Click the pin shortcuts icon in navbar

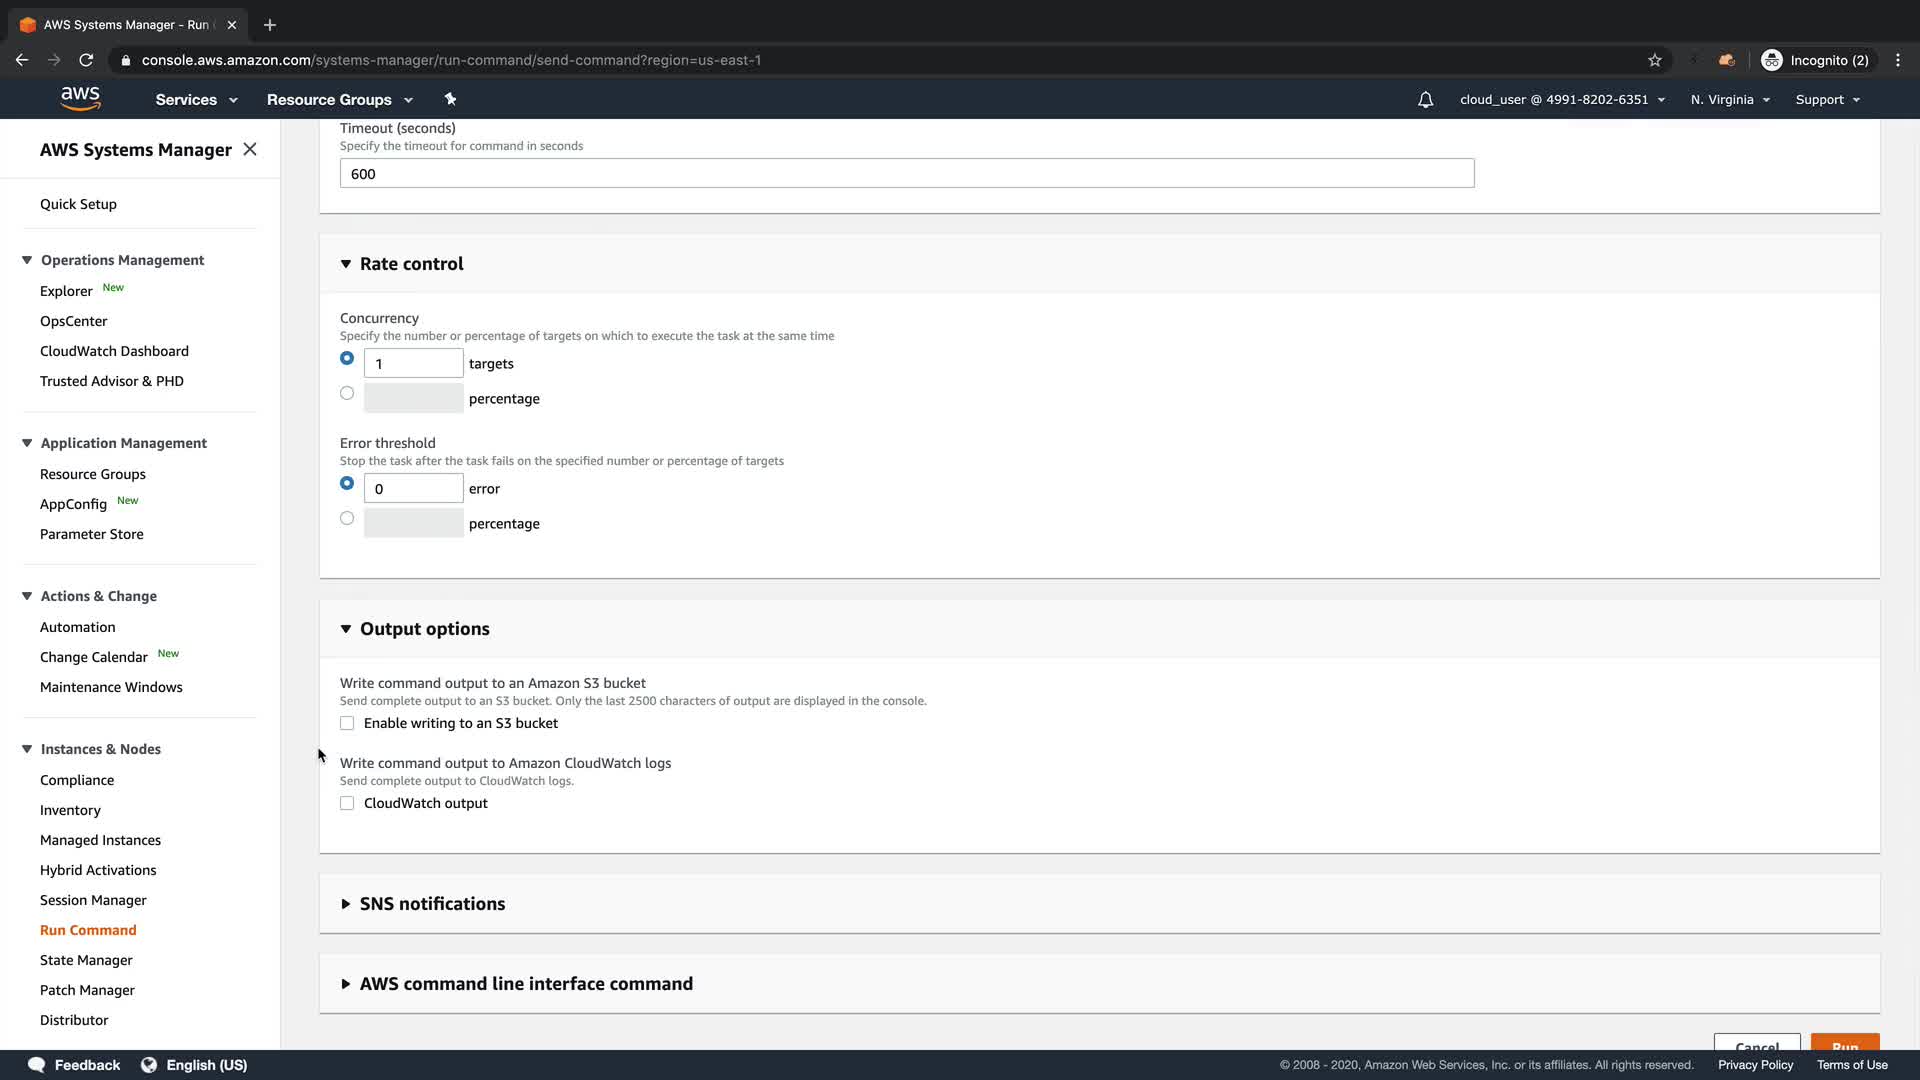[450, 99]
